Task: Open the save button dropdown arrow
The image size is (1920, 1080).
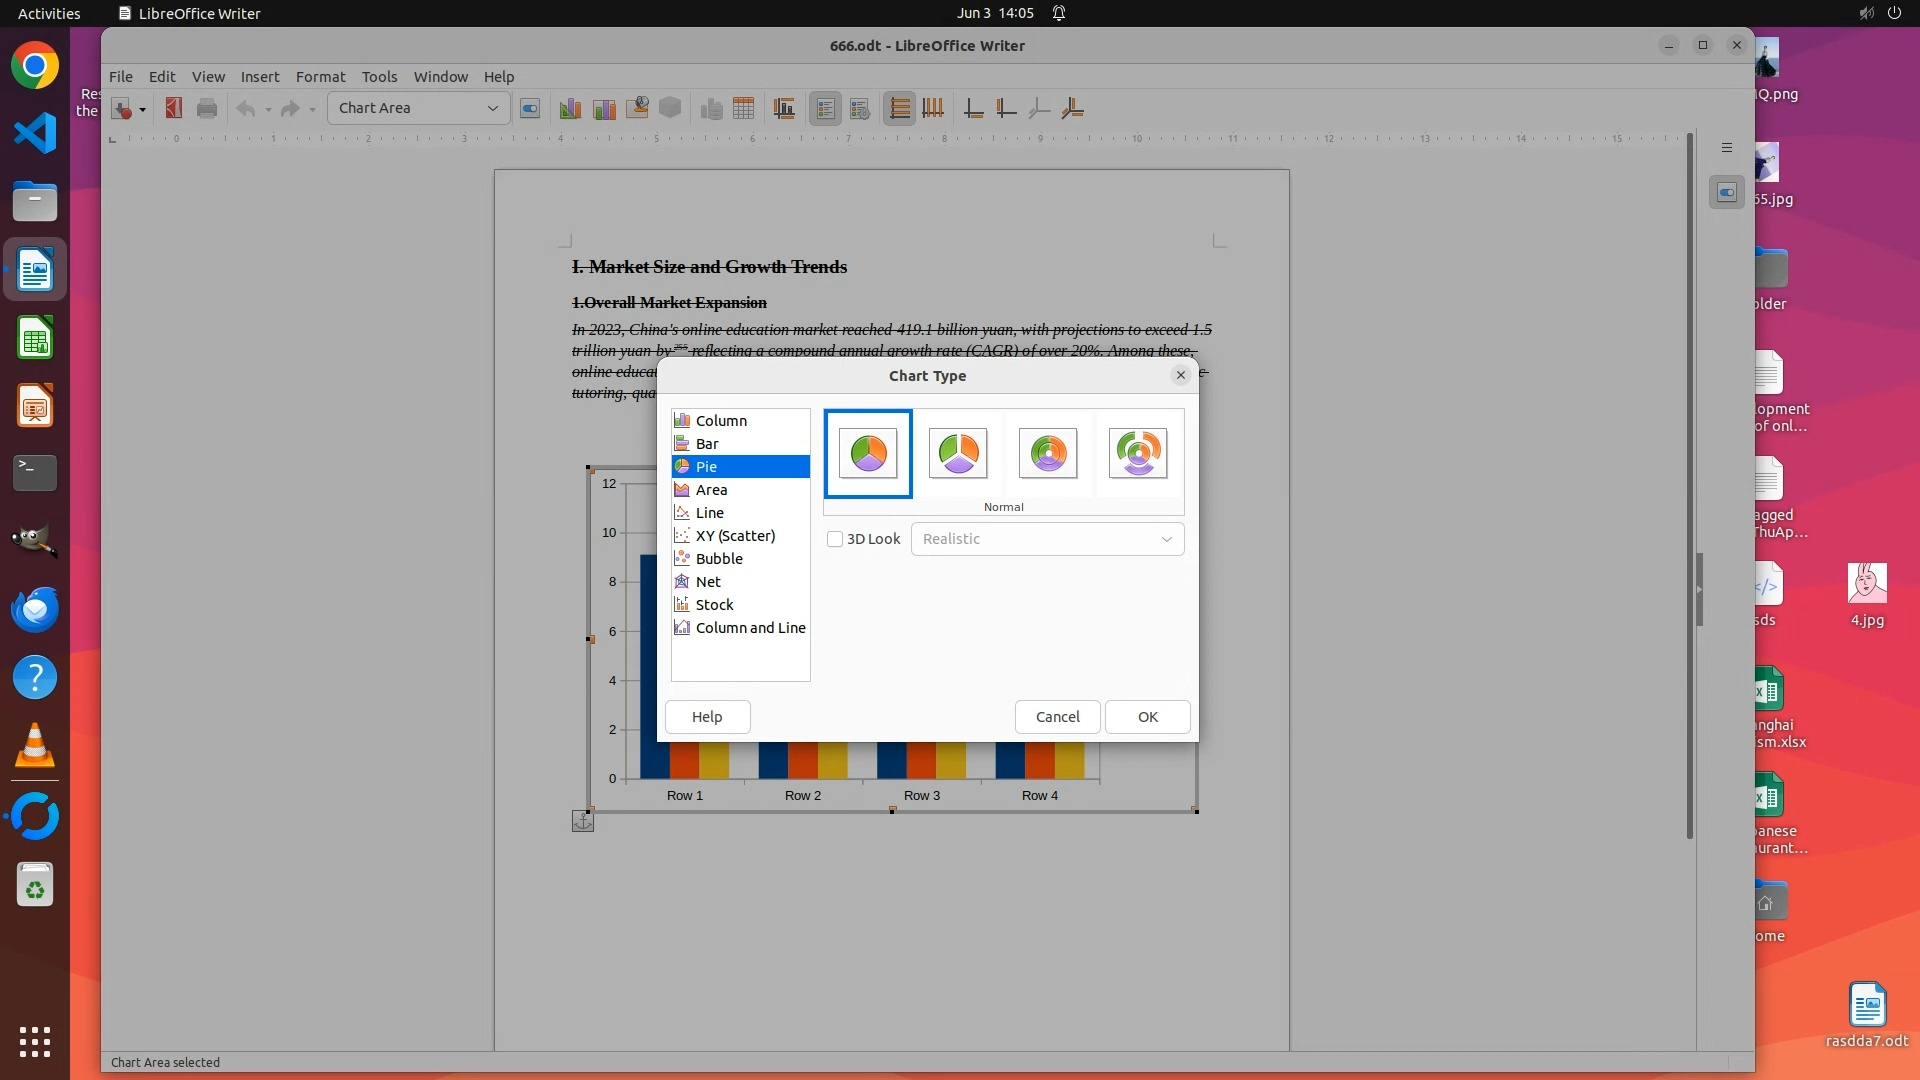Action: click(142, 109)
